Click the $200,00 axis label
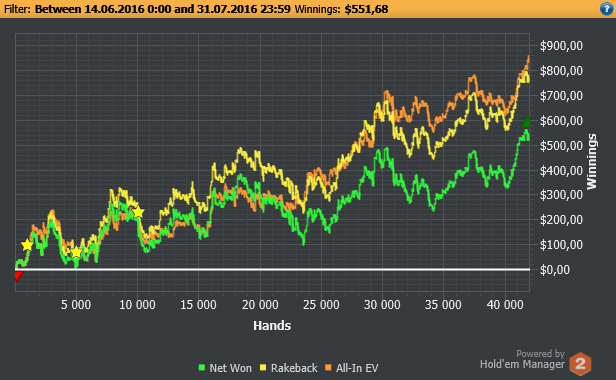The height and width of the screenshot is (380, 616). pos(561,220)
